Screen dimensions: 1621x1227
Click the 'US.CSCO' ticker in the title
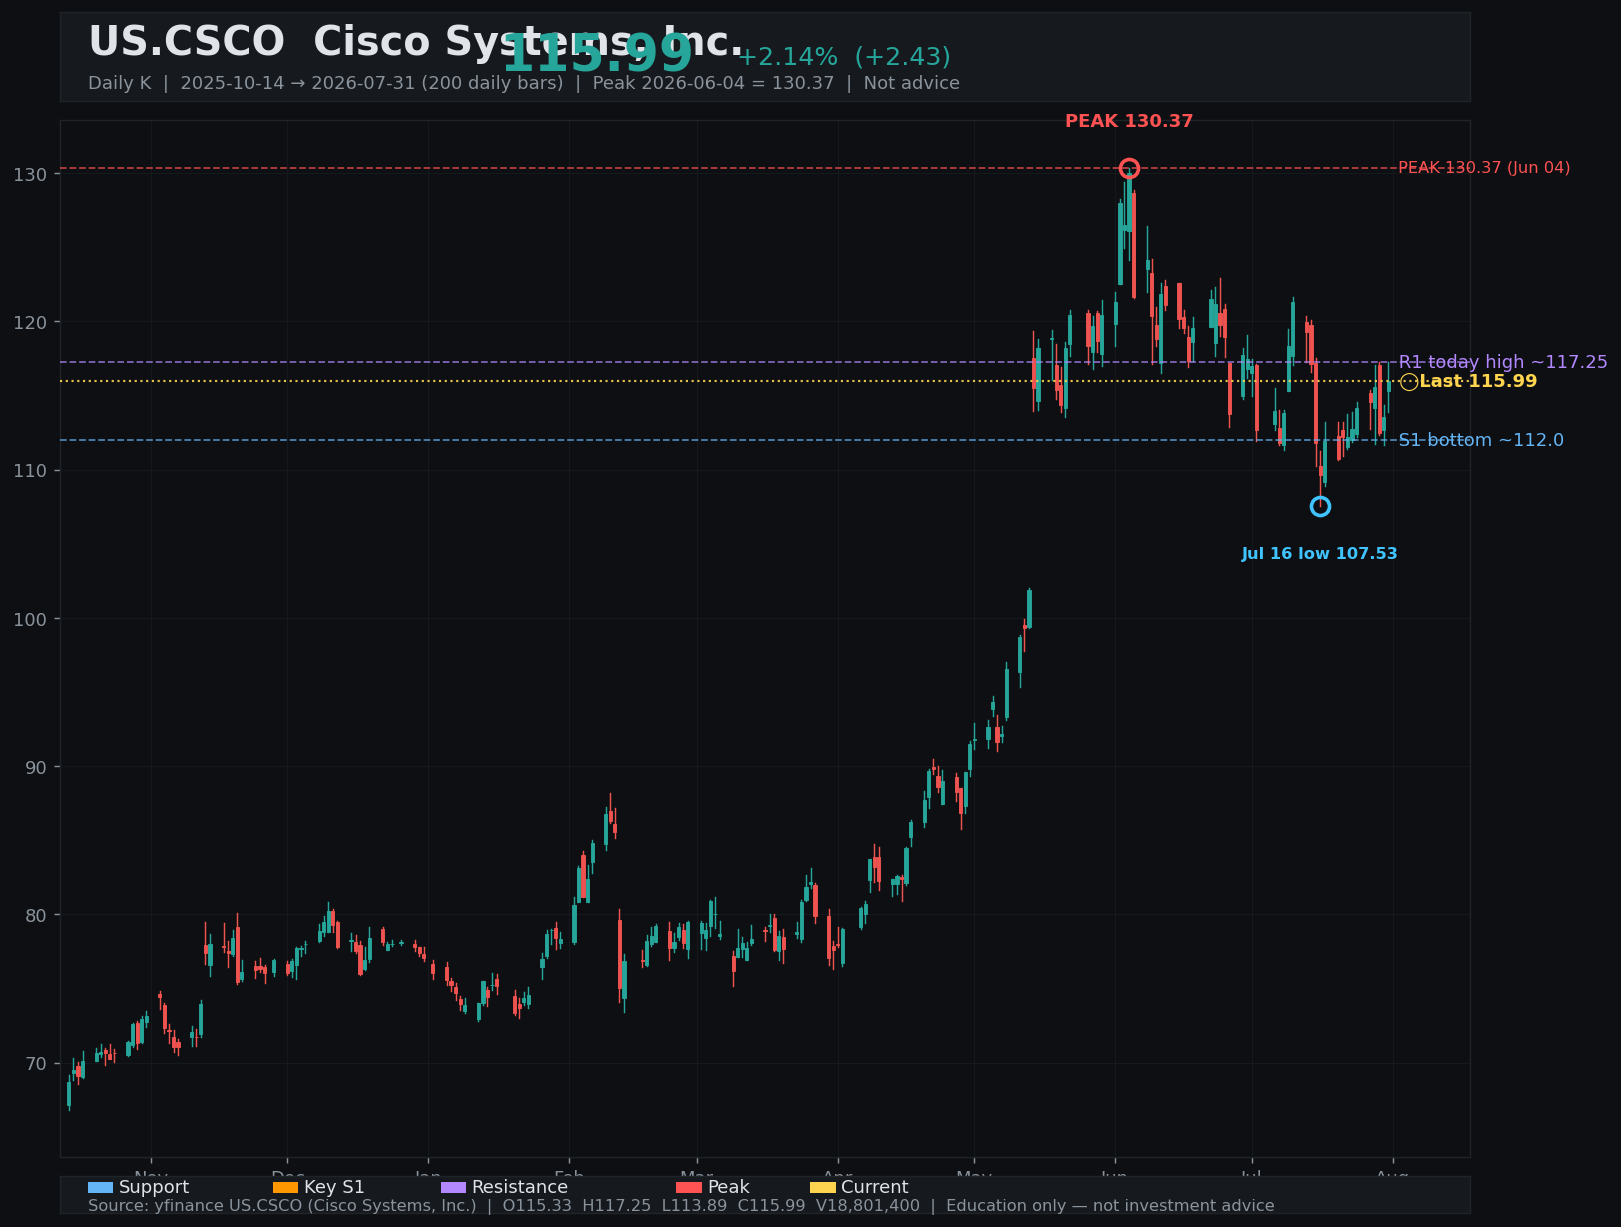pos(187,42)
